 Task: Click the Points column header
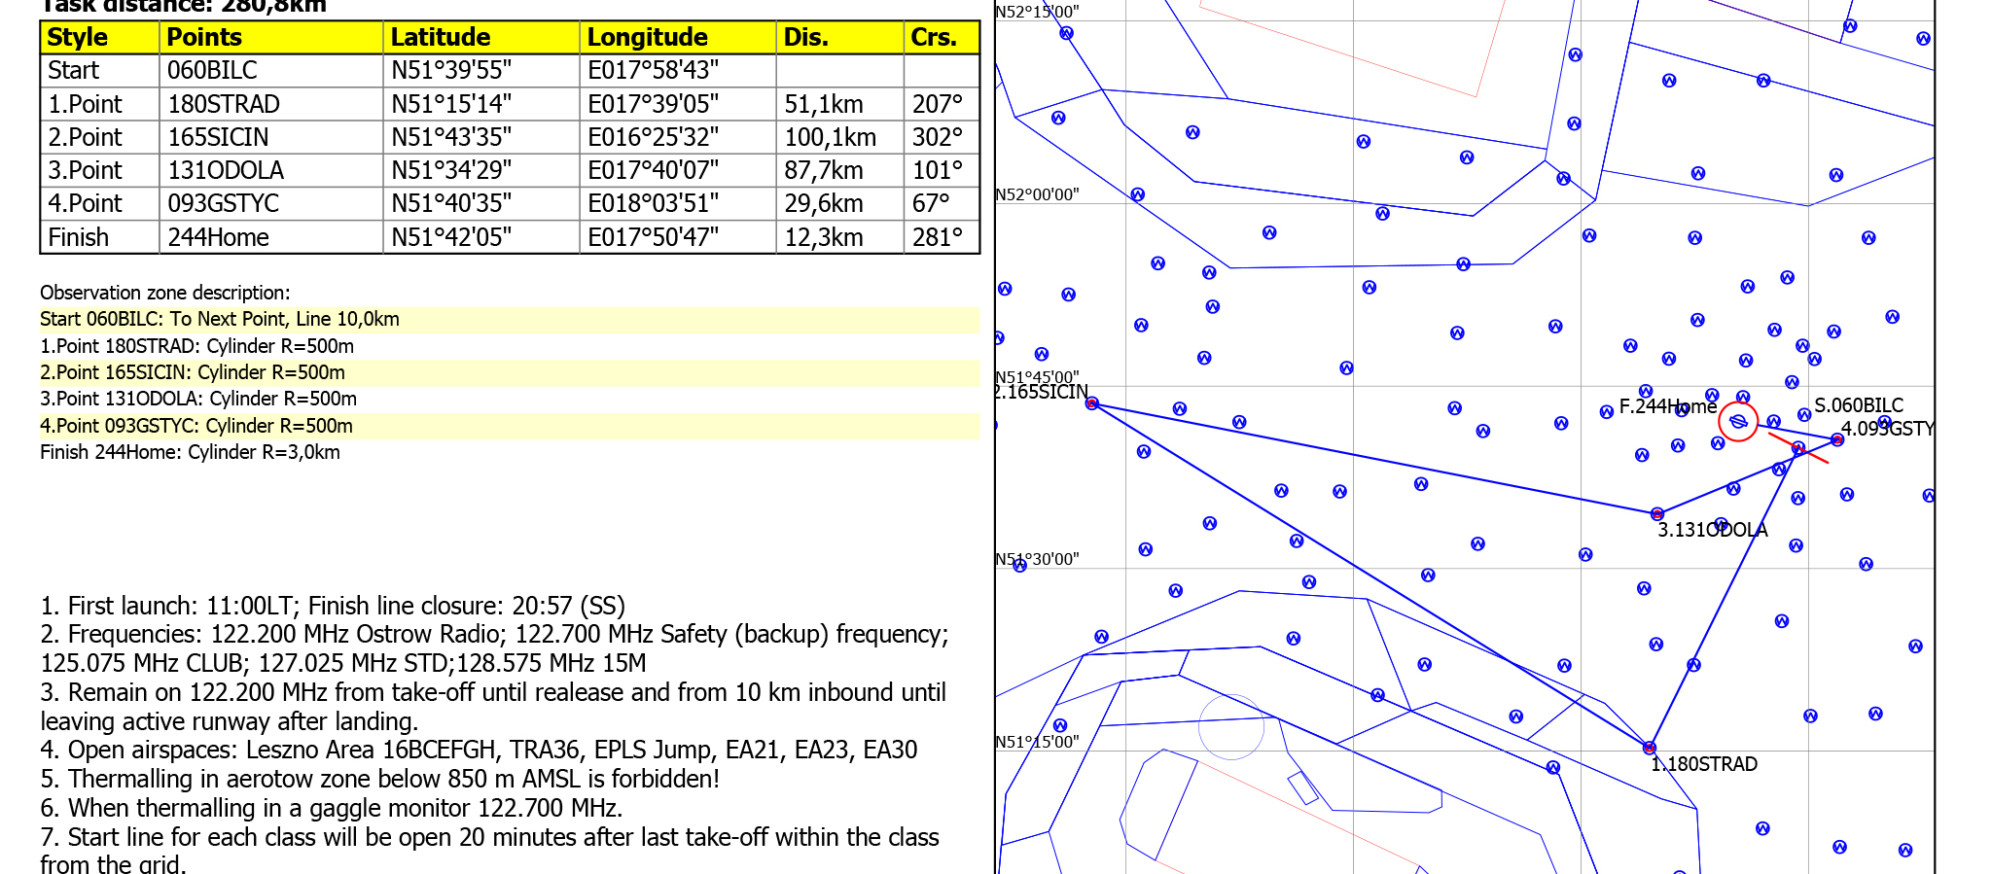[x=204, y=37]
